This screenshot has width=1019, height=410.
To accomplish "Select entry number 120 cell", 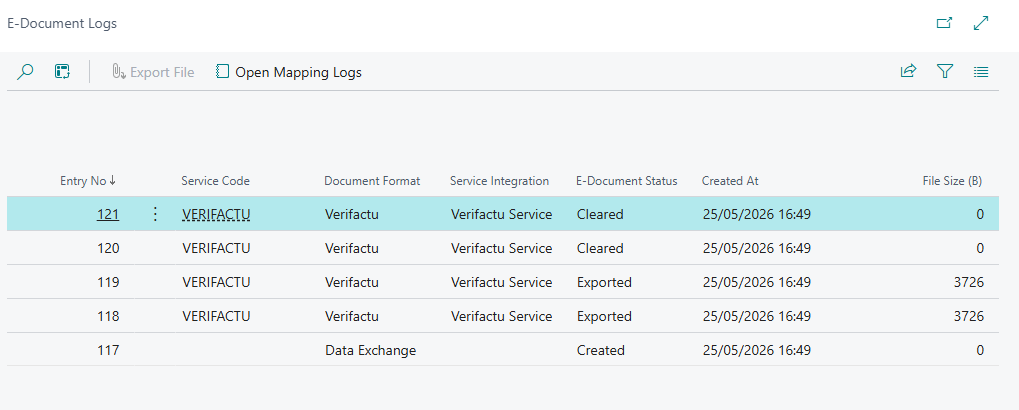I will point(108,248).
